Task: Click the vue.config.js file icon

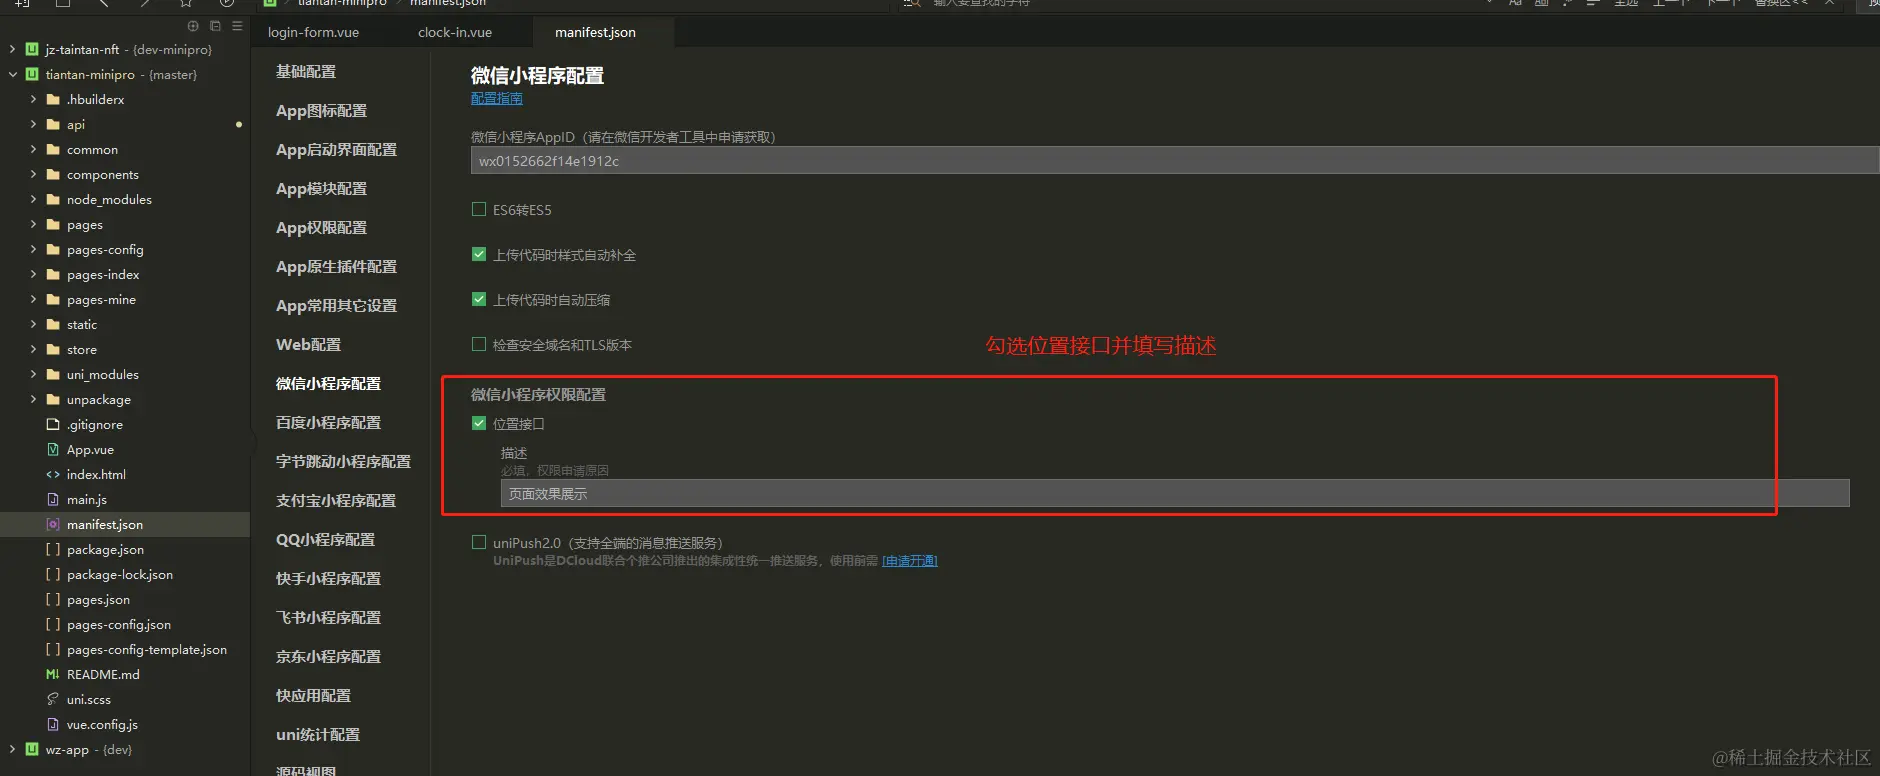Action: [53, 724]
